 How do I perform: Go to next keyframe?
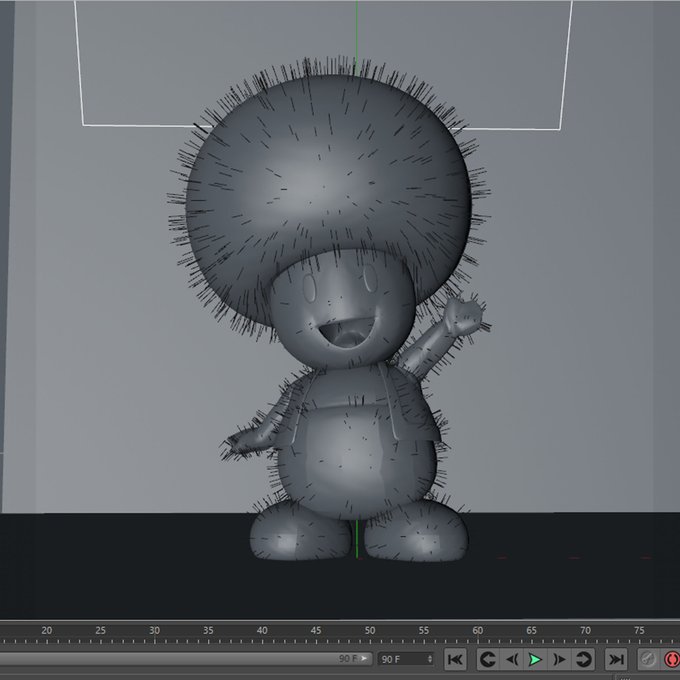click(x=583, y=659)
